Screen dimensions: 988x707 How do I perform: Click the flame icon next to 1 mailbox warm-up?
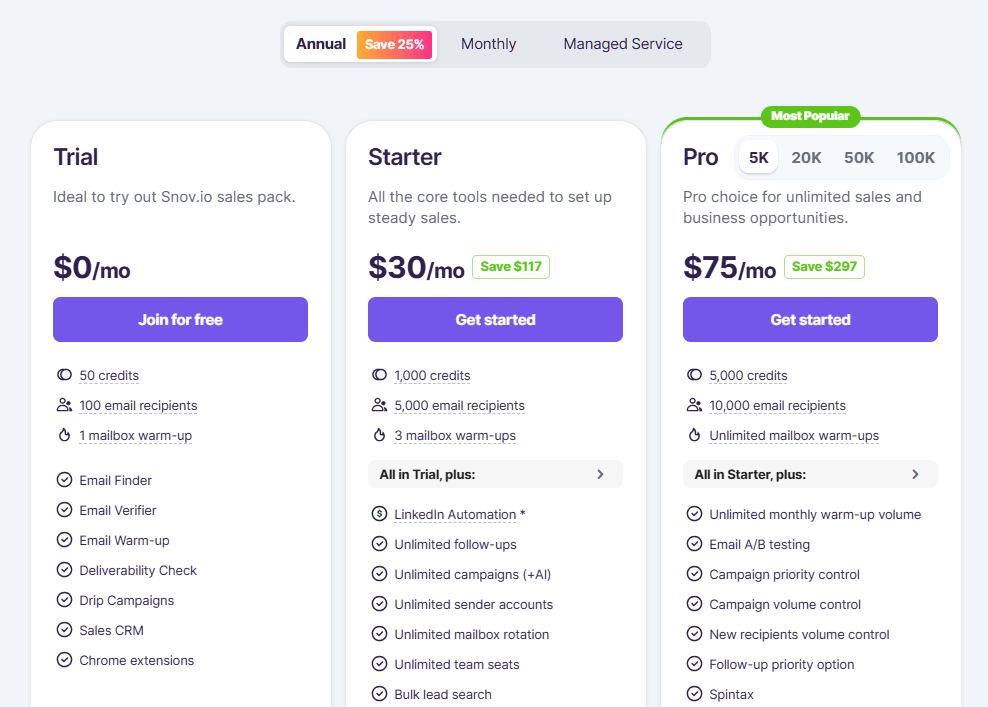[65, 435]
